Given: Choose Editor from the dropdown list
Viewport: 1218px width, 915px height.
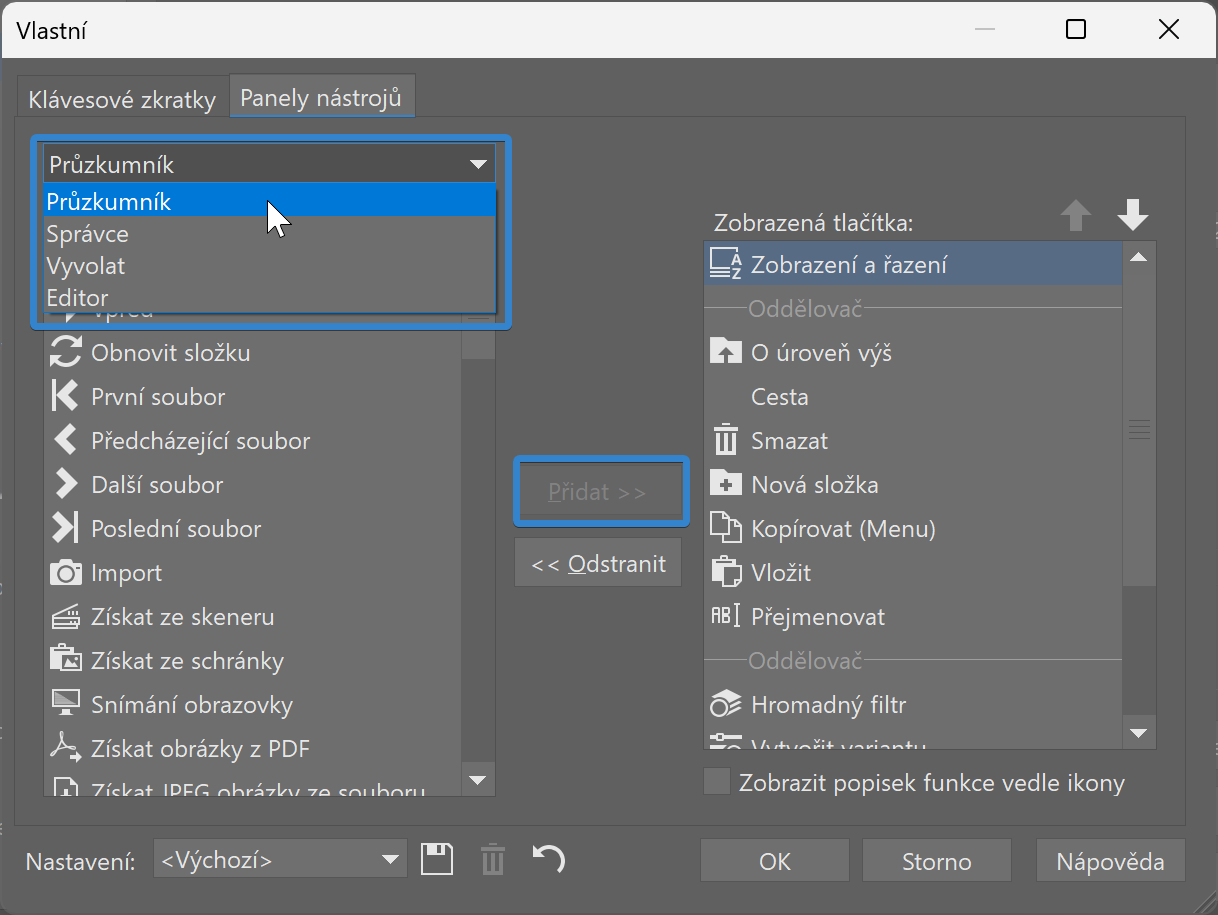Looking at the screenshot, I should (x=77, y=298).
